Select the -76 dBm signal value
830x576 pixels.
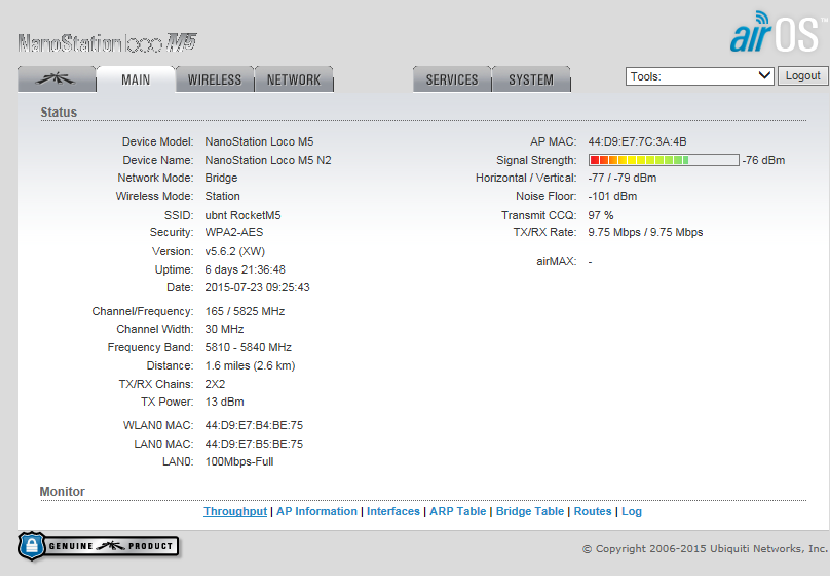tap(764, 160)
